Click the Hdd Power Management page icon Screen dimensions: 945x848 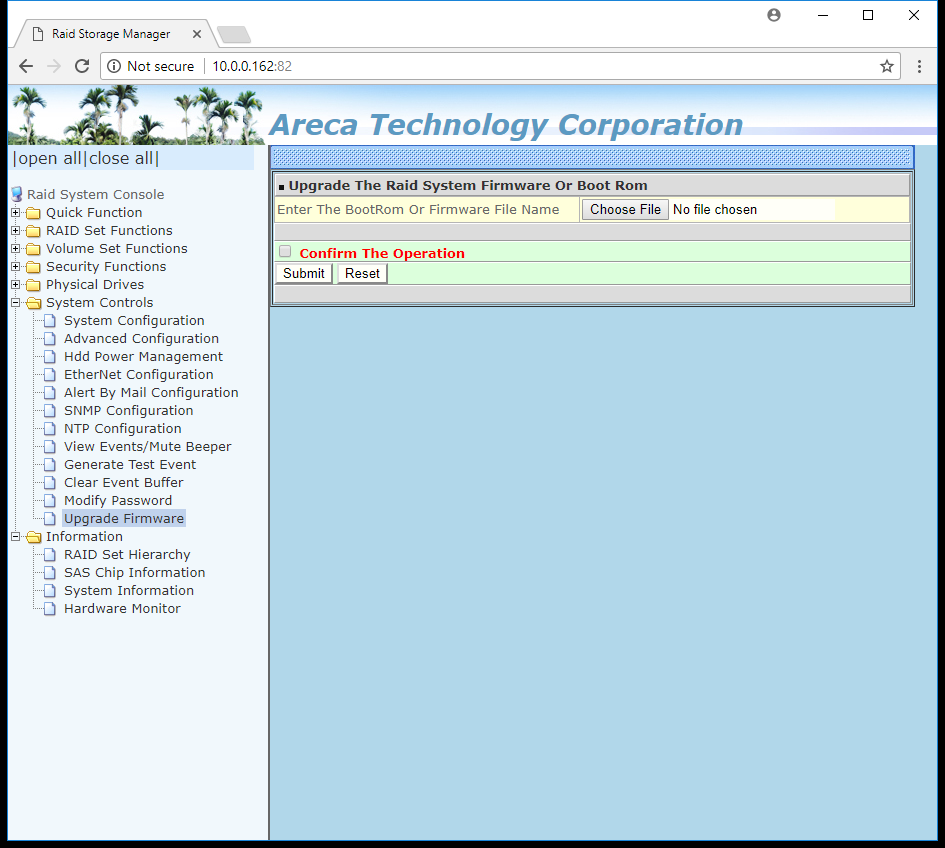pos(50,357)
